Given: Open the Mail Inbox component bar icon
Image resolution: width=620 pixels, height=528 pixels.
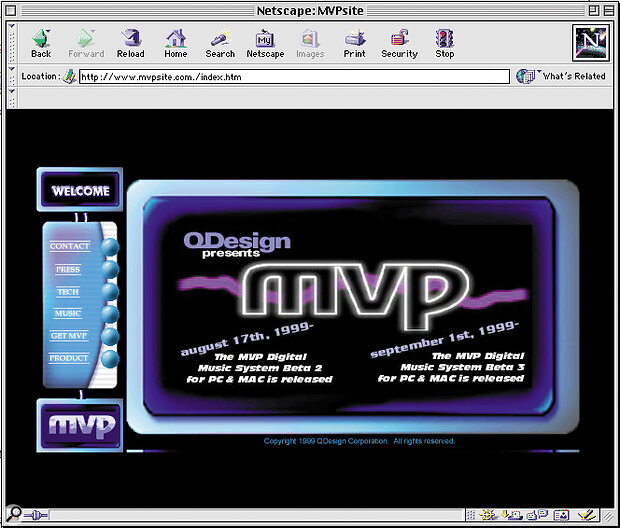Looking at the screenshot, I should pyautogui.click(x=511, y=515).
